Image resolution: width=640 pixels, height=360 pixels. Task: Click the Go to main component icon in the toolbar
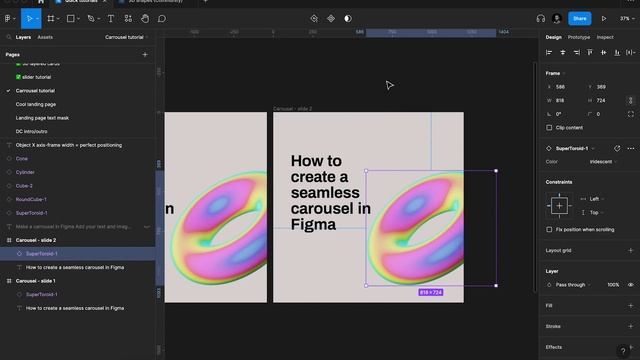314,18
